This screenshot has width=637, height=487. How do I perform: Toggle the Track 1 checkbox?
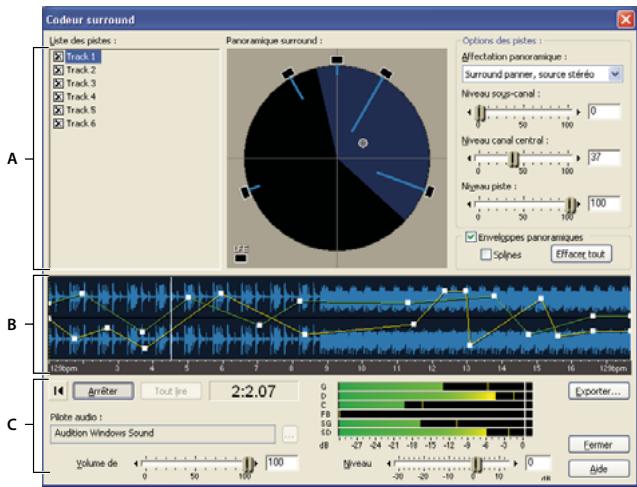tap(58, 56)
